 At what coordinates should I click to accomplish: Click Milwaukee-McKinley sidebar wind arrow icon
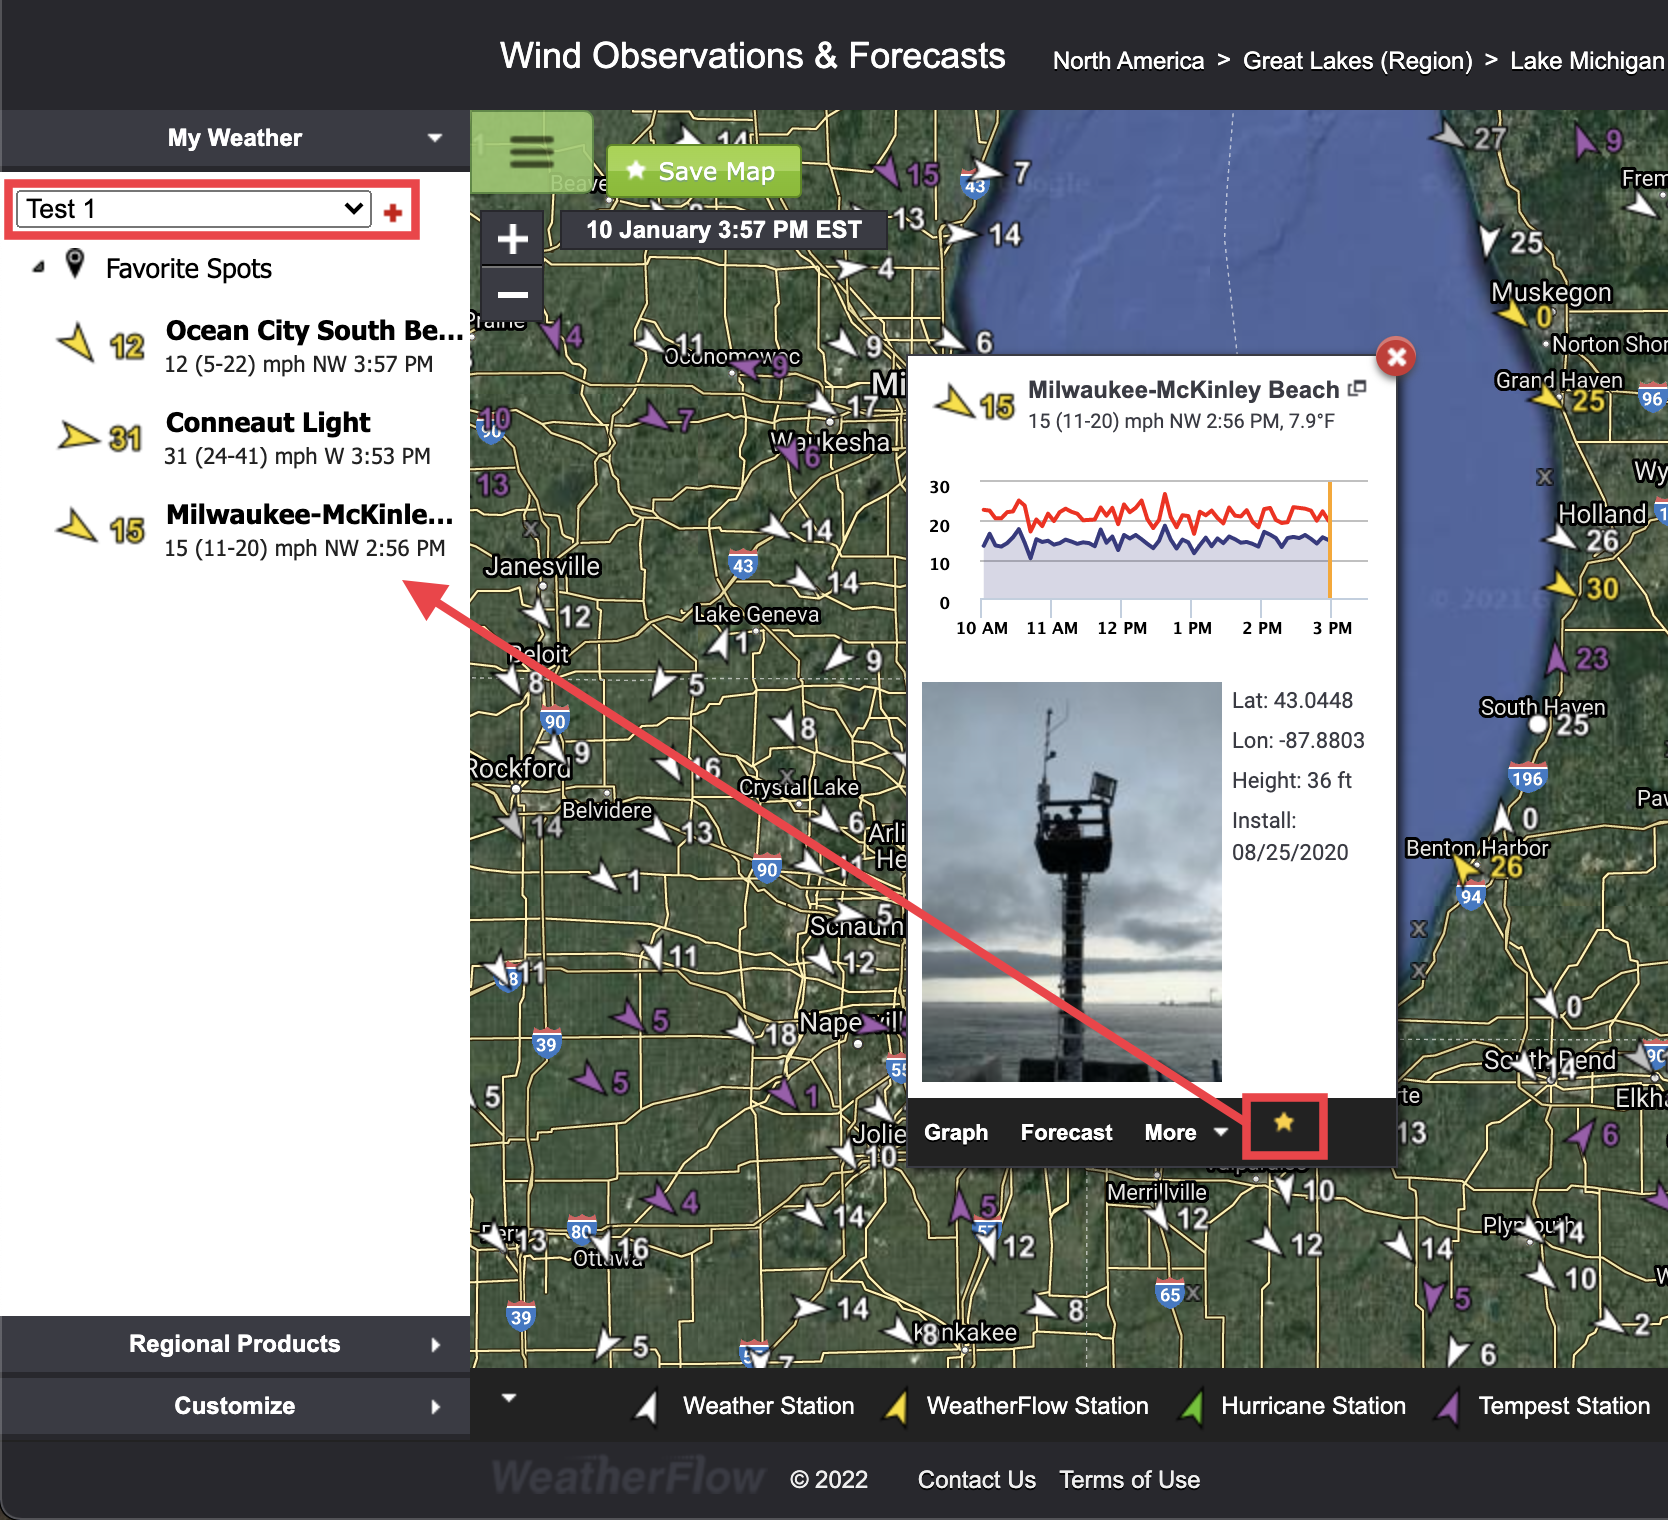[x=76, y=525]
